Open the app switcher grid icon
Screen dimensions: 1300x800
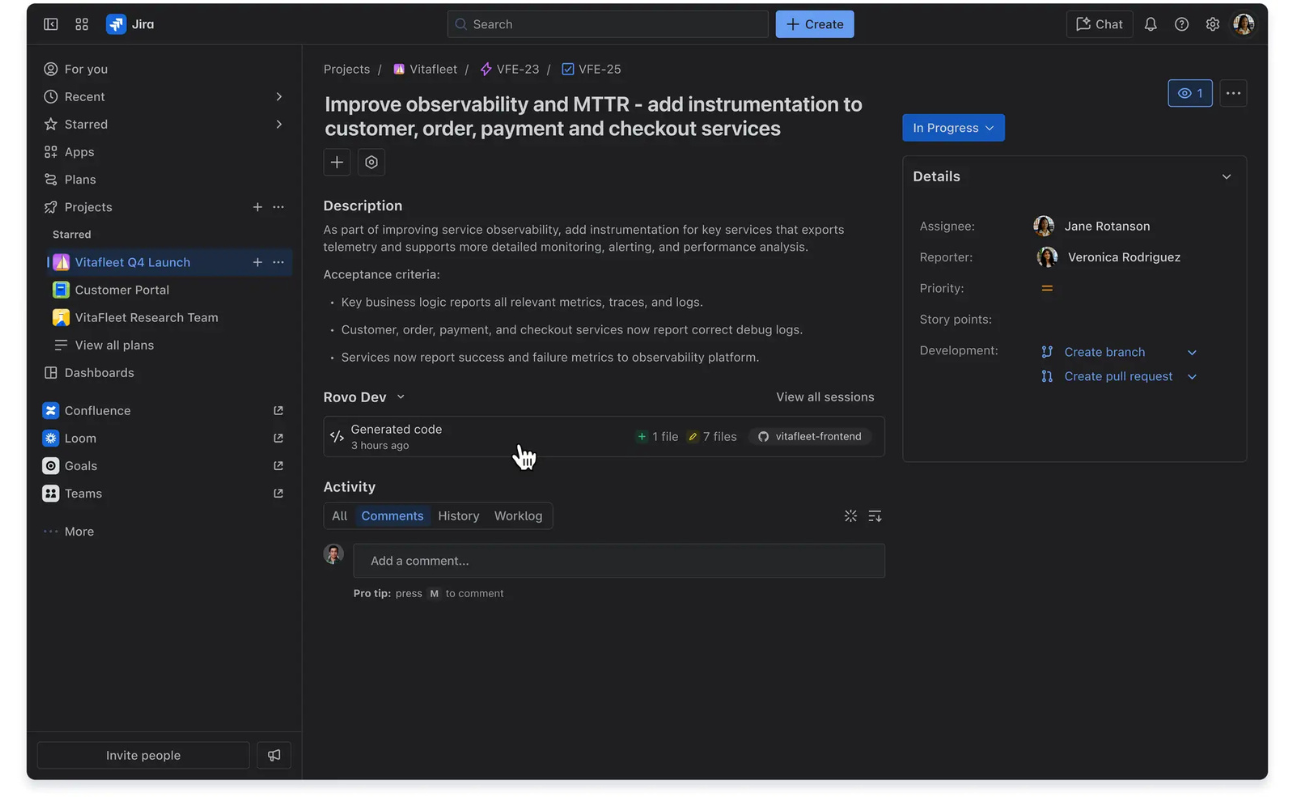[82, 24]
